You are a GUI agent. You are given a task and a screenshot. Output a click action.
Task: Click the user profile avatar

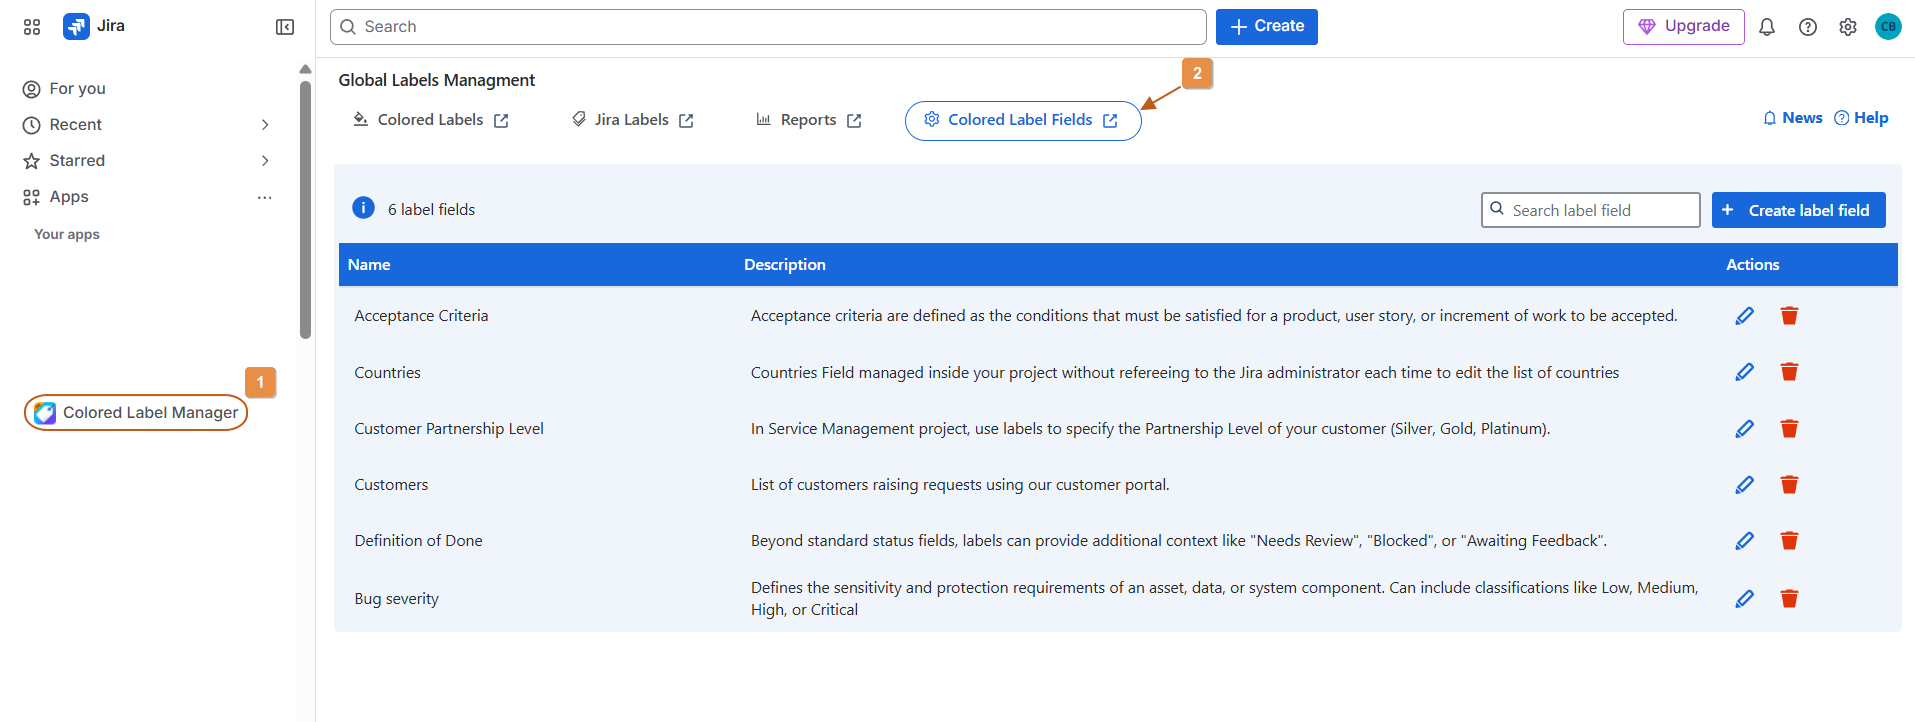pyautogui.click(x=1887, y=27)
